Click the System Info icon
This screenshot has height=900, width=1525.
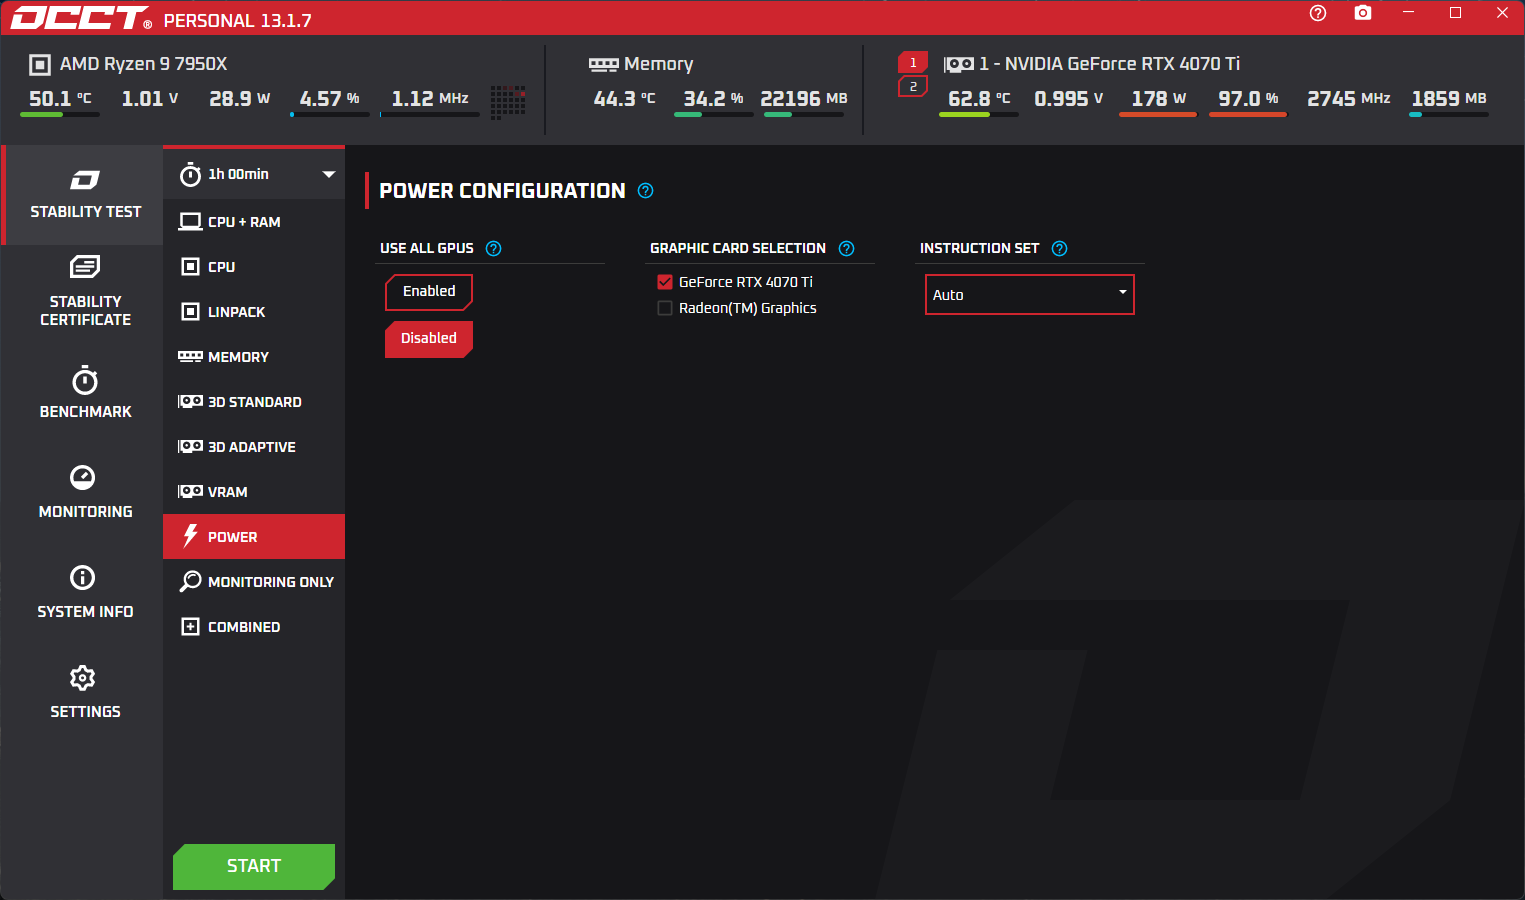coord(83,577)
